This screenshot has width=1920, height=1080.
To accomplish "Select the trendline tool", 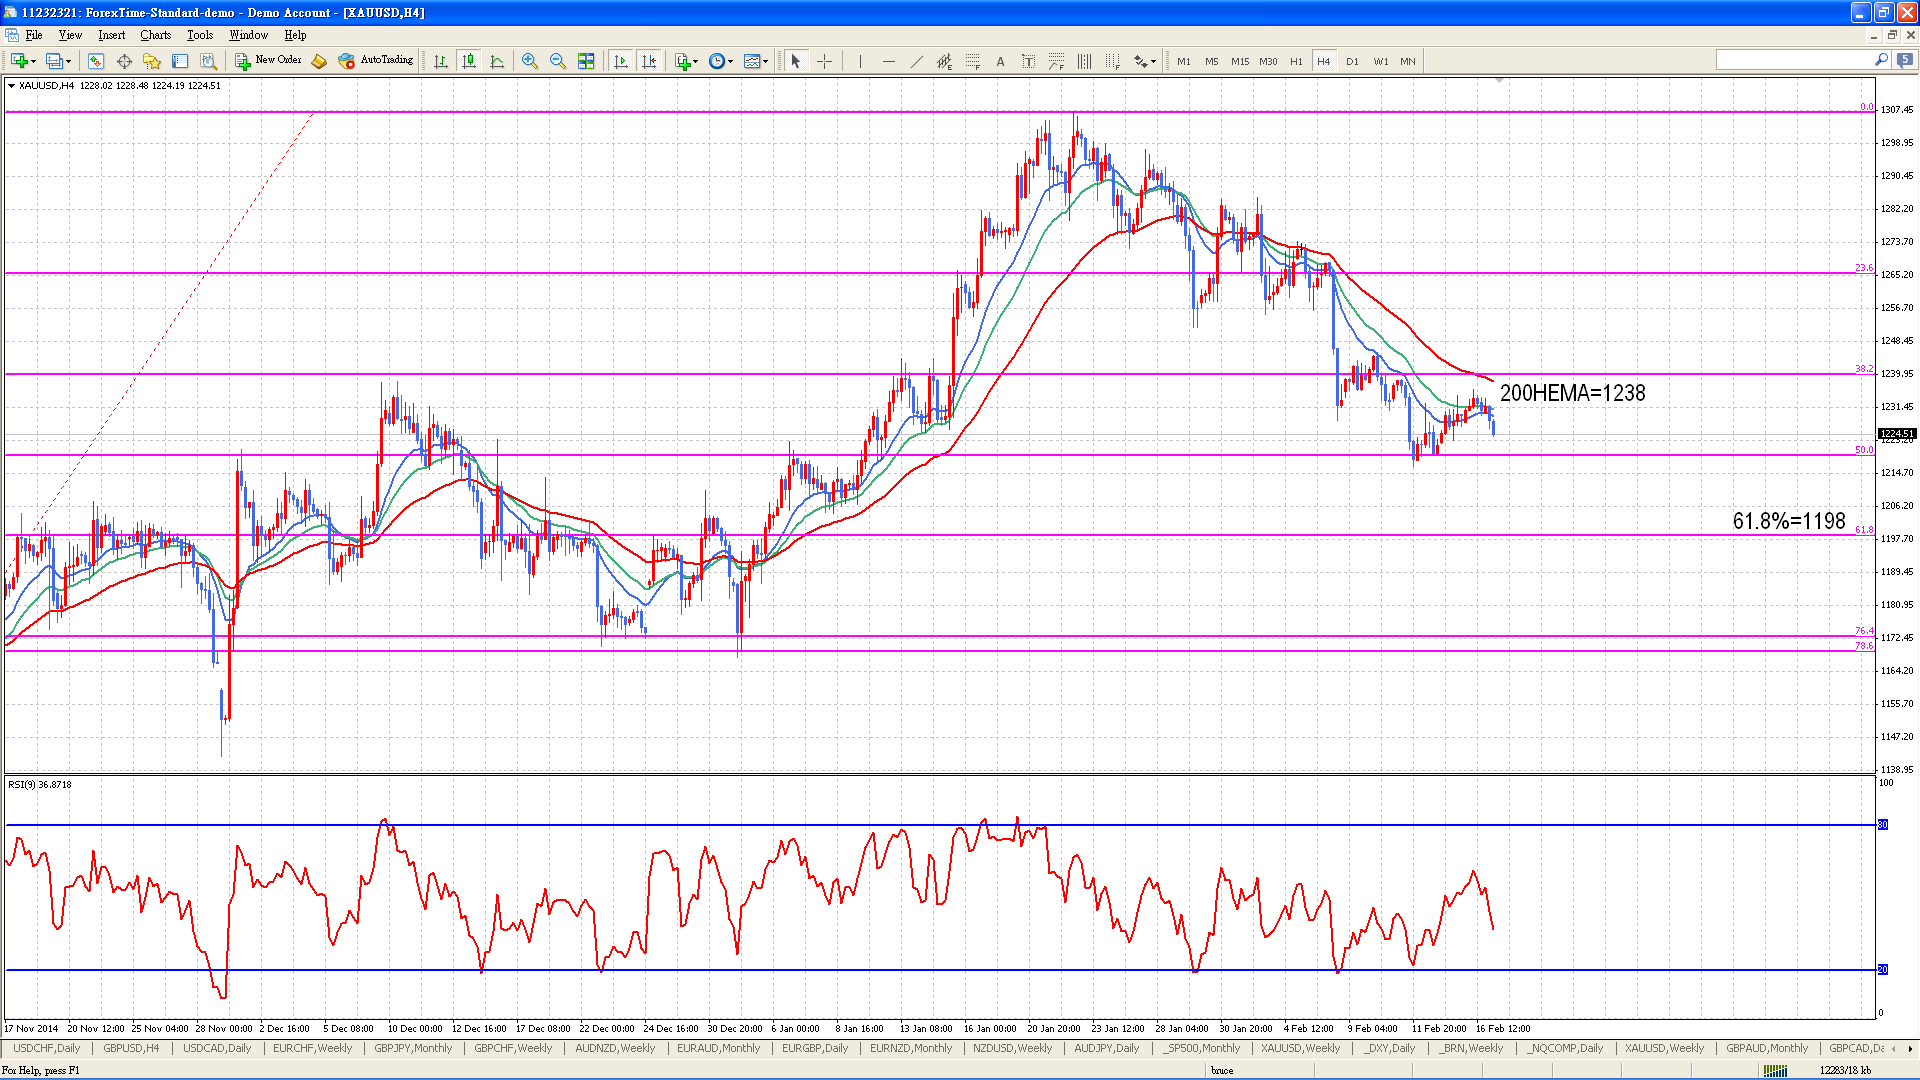I will coord(916,61).
